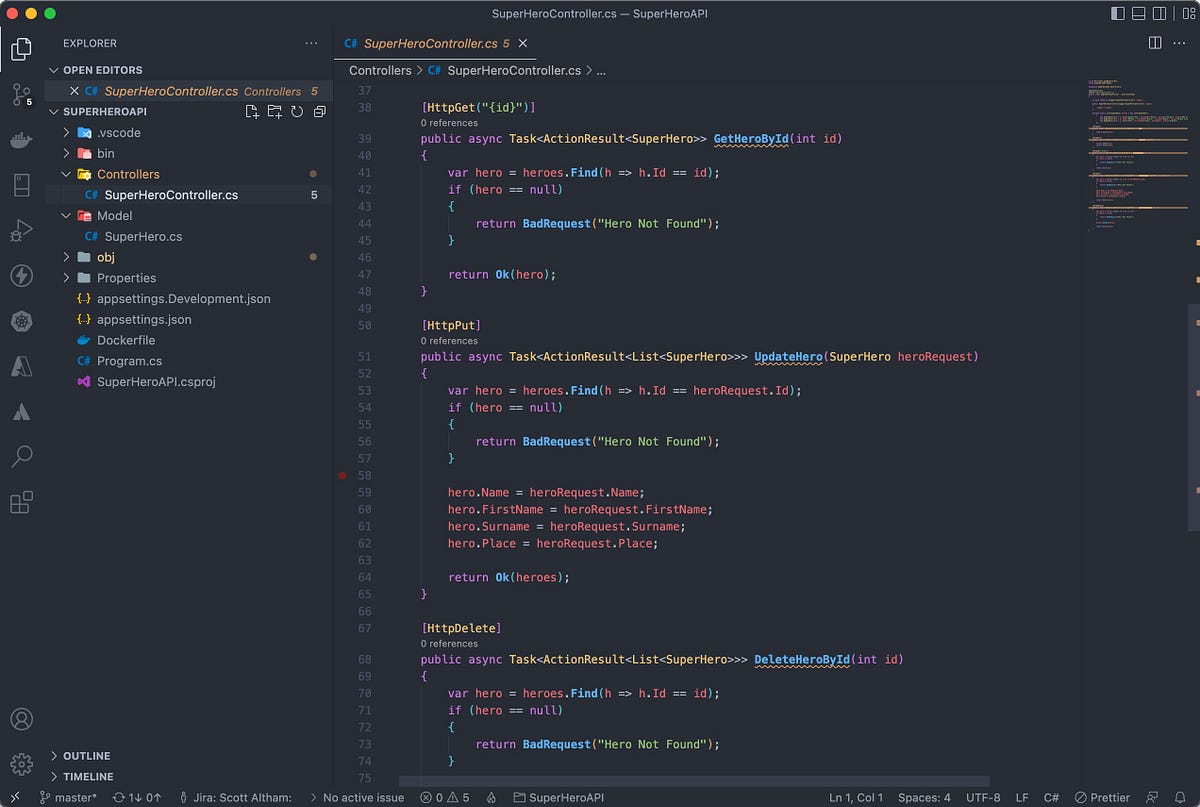The image size is (1200, 807).
Task: Open the Extensions view
Action: (21, 503)
